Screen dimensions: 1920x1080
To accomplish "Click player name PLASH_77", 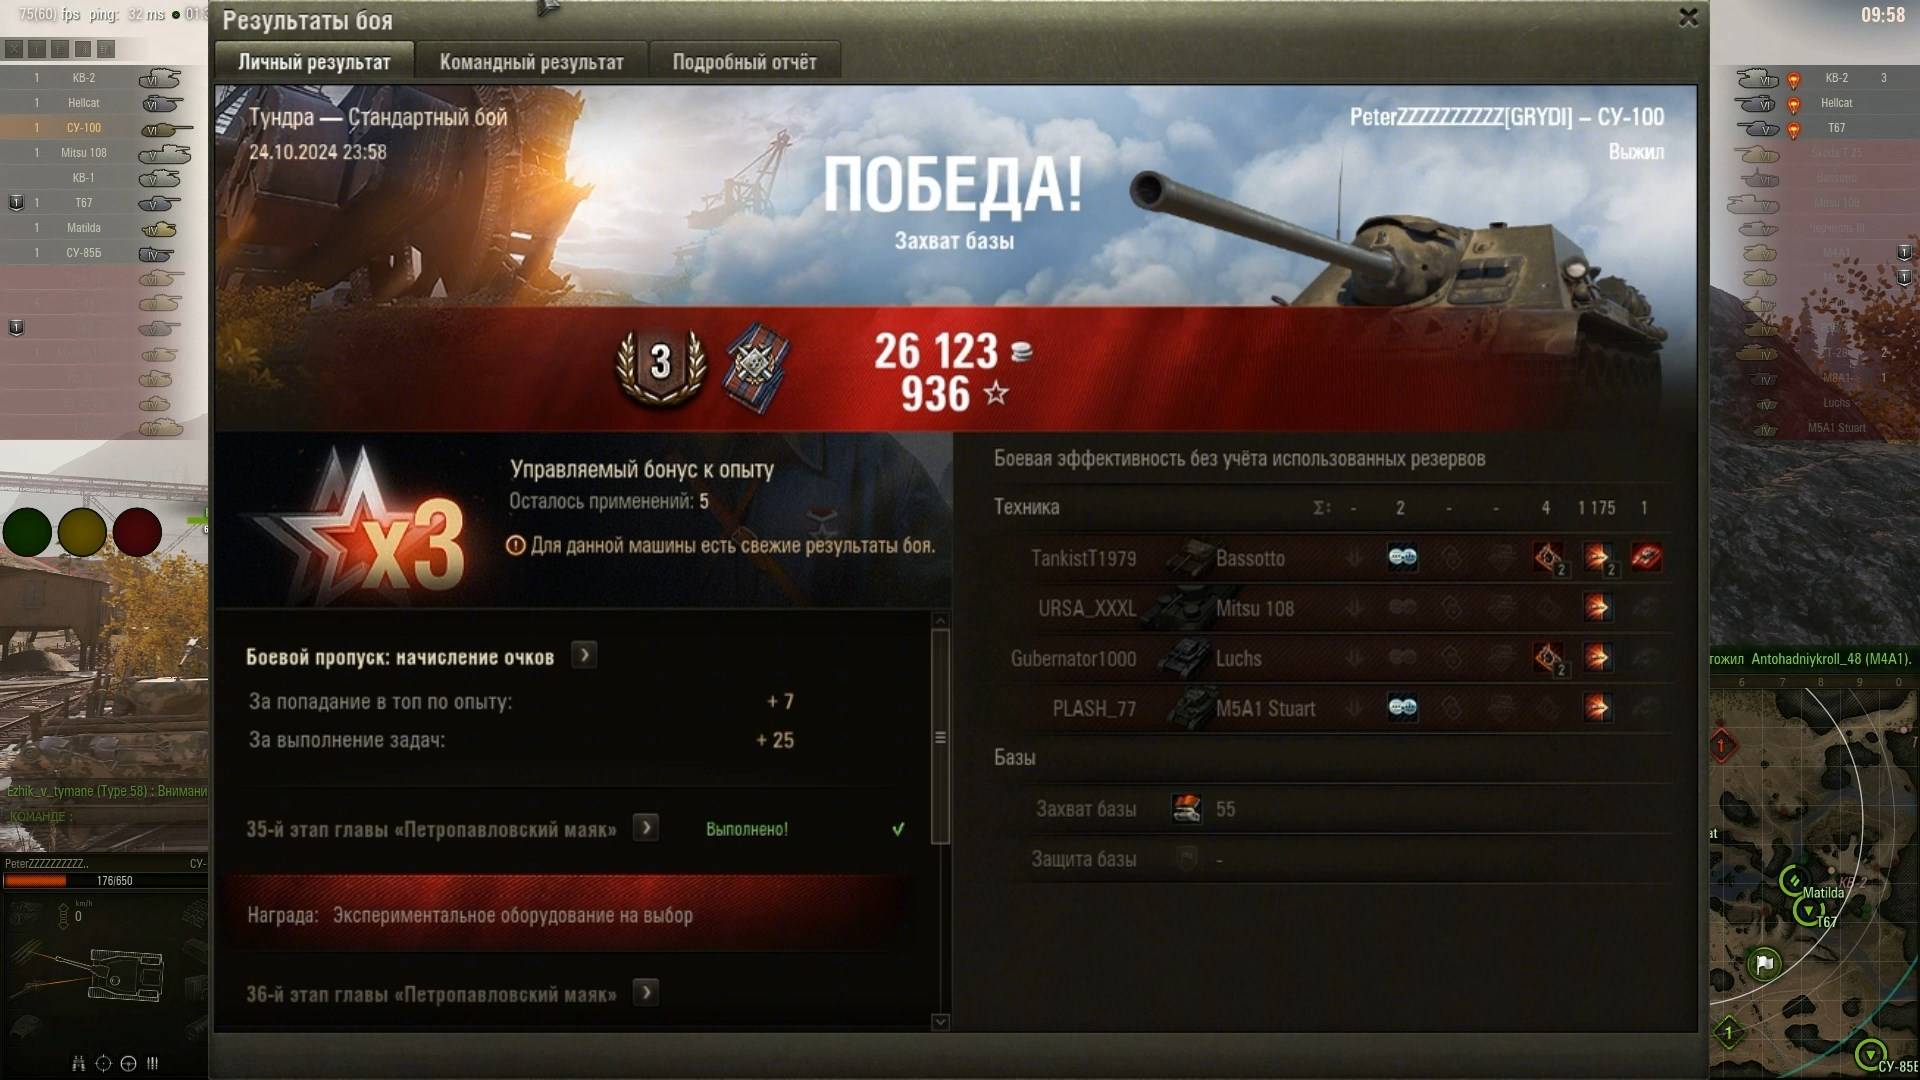I will tap(1094, 708).
